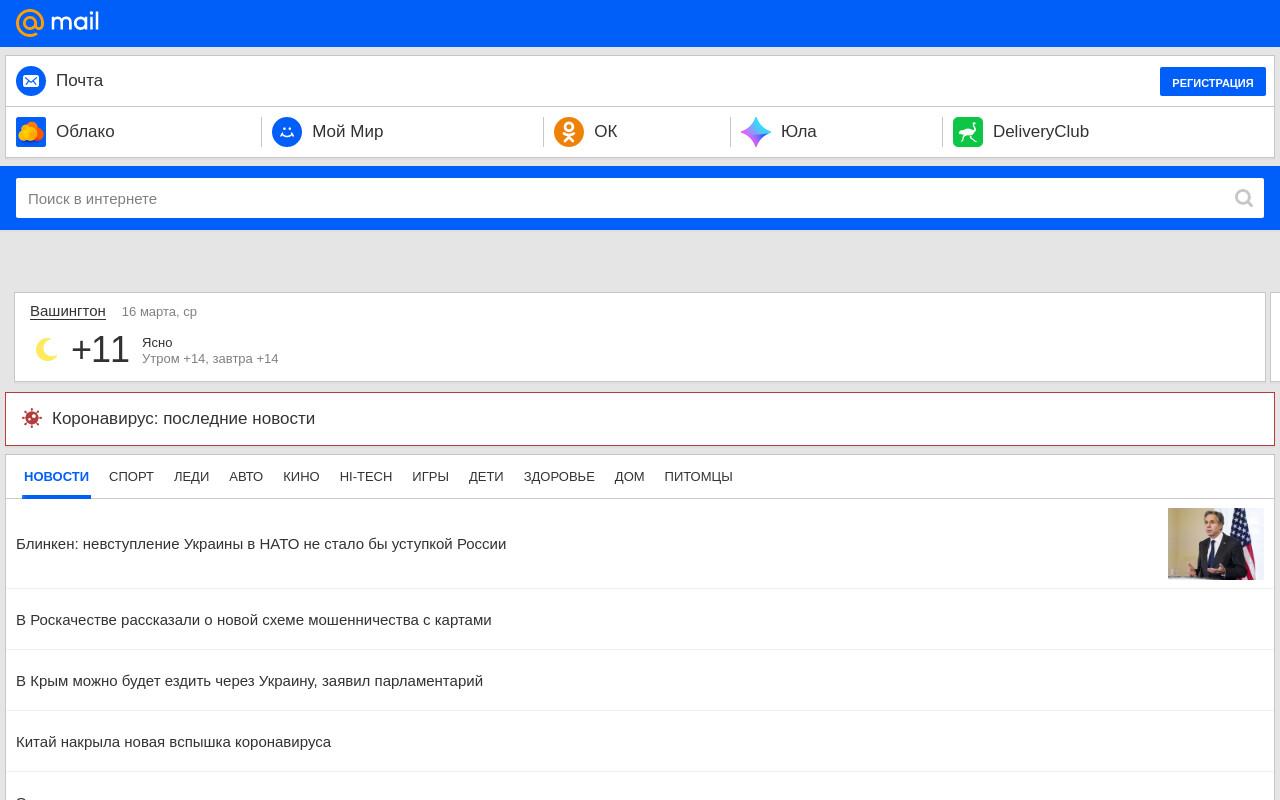Switch to the ПИТОМЦЫ tab
This screenshot has height=800, width=1280.
(698, 476)
